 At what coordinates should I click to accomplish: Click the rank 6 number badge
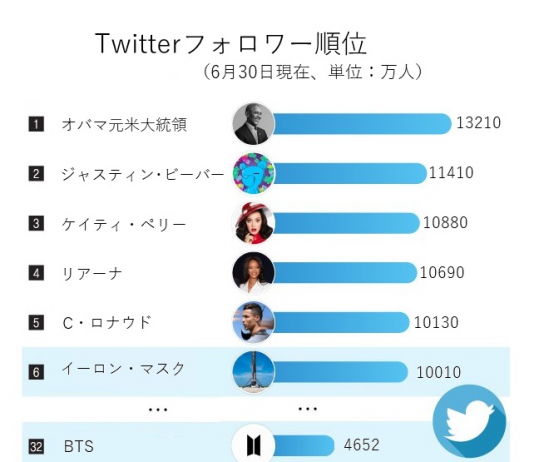point(36,372)
